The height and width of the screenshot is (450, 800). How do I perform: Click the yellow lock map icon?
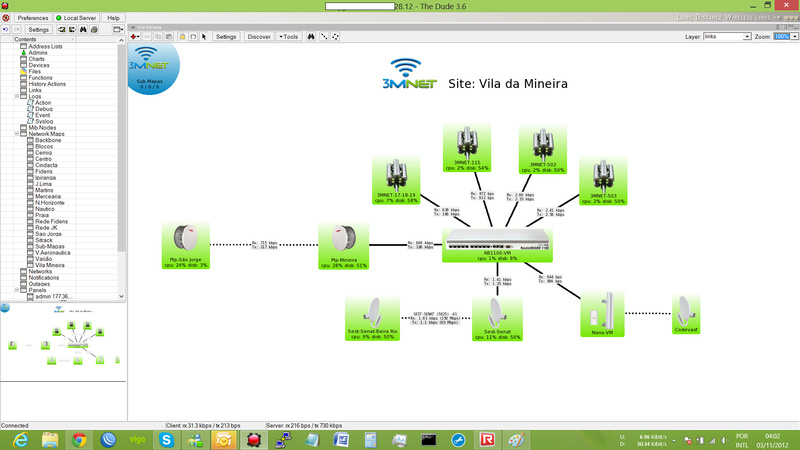tap(182, 37)
